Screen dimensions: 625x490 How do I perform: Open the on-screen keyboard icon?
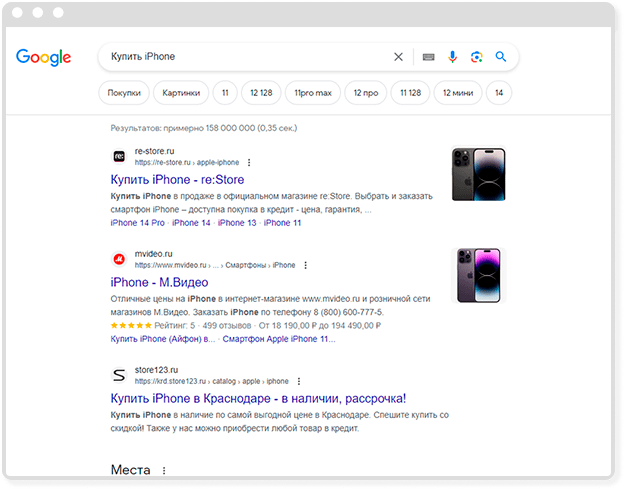(x=428, y=57)
